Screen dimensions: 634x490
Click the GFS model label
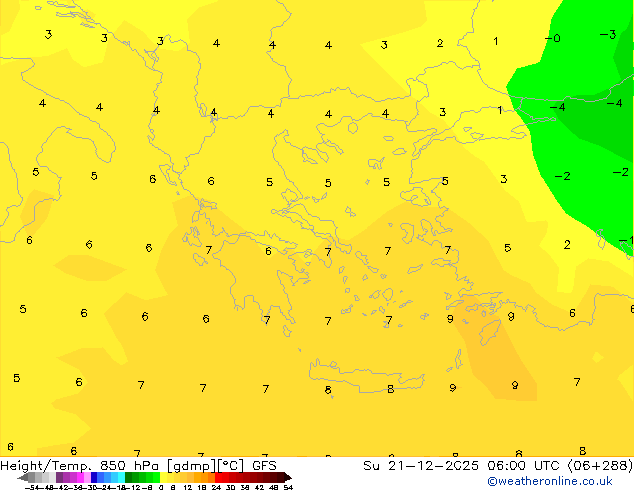point(264,466)
